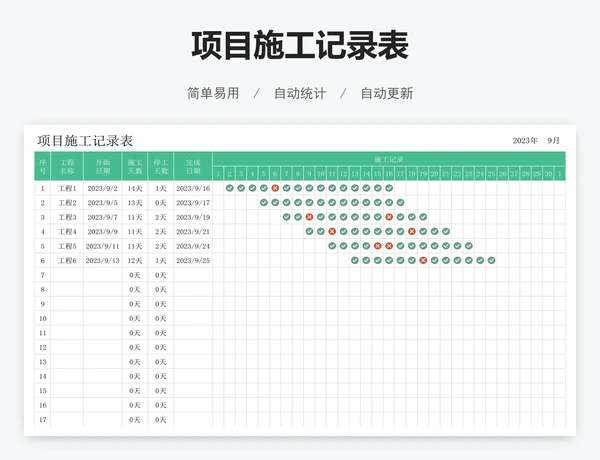Click the 施工记录 merged header

pos(389,159)
